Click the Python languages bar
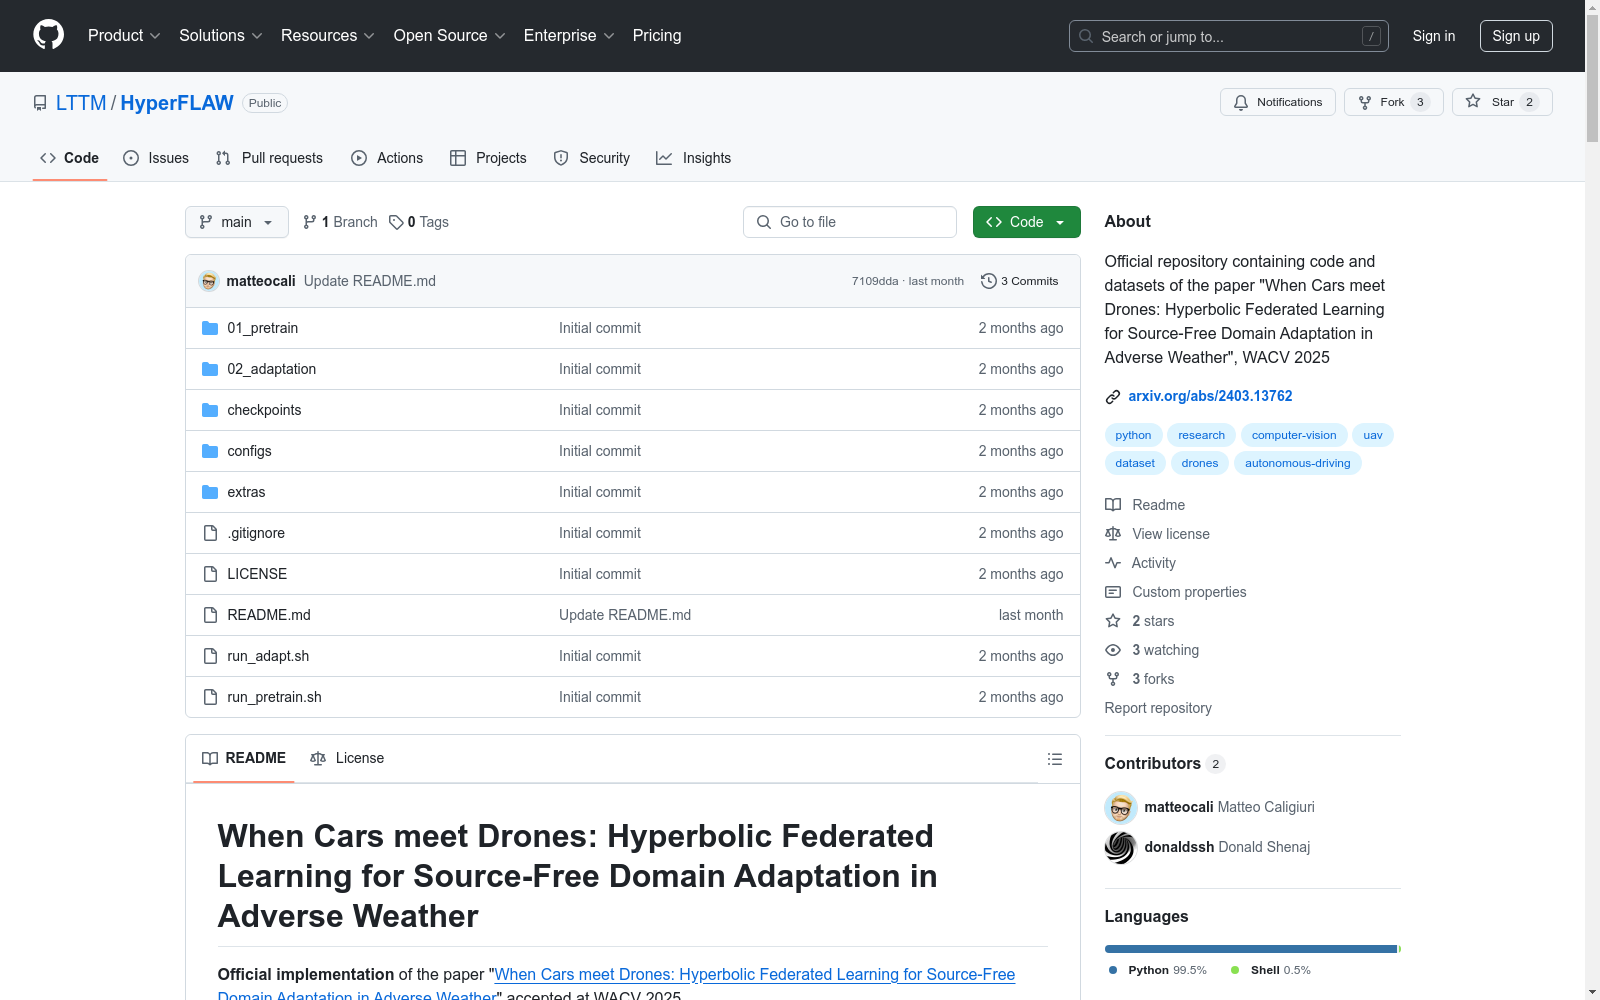The width and height of the screenshot is (1600, 1000). [x=1250, y=949]
